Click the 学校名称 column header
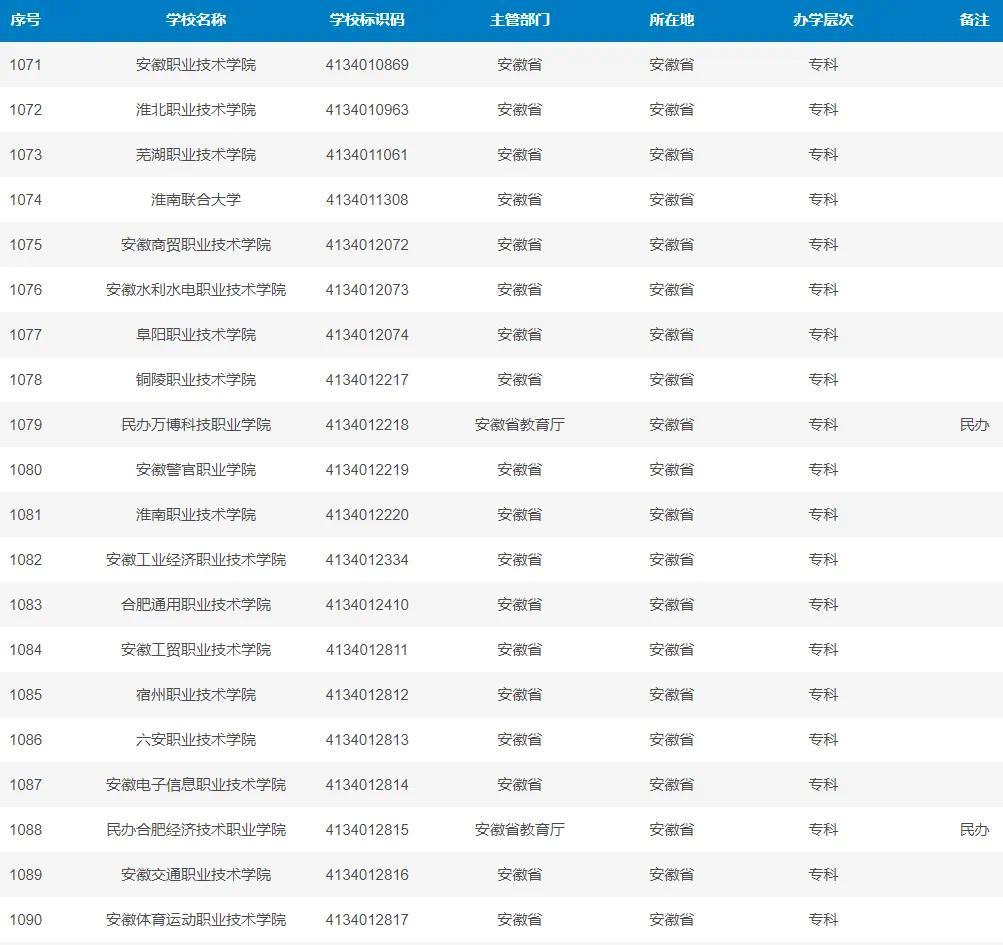 tap(196, 20)
